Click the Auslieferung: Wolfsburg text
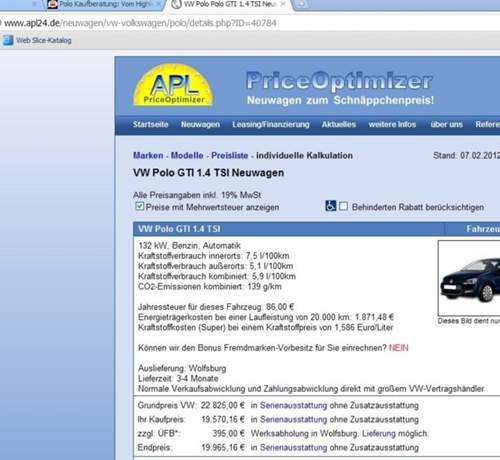Viewport: 500px width, 460px height. pos(182,368)
